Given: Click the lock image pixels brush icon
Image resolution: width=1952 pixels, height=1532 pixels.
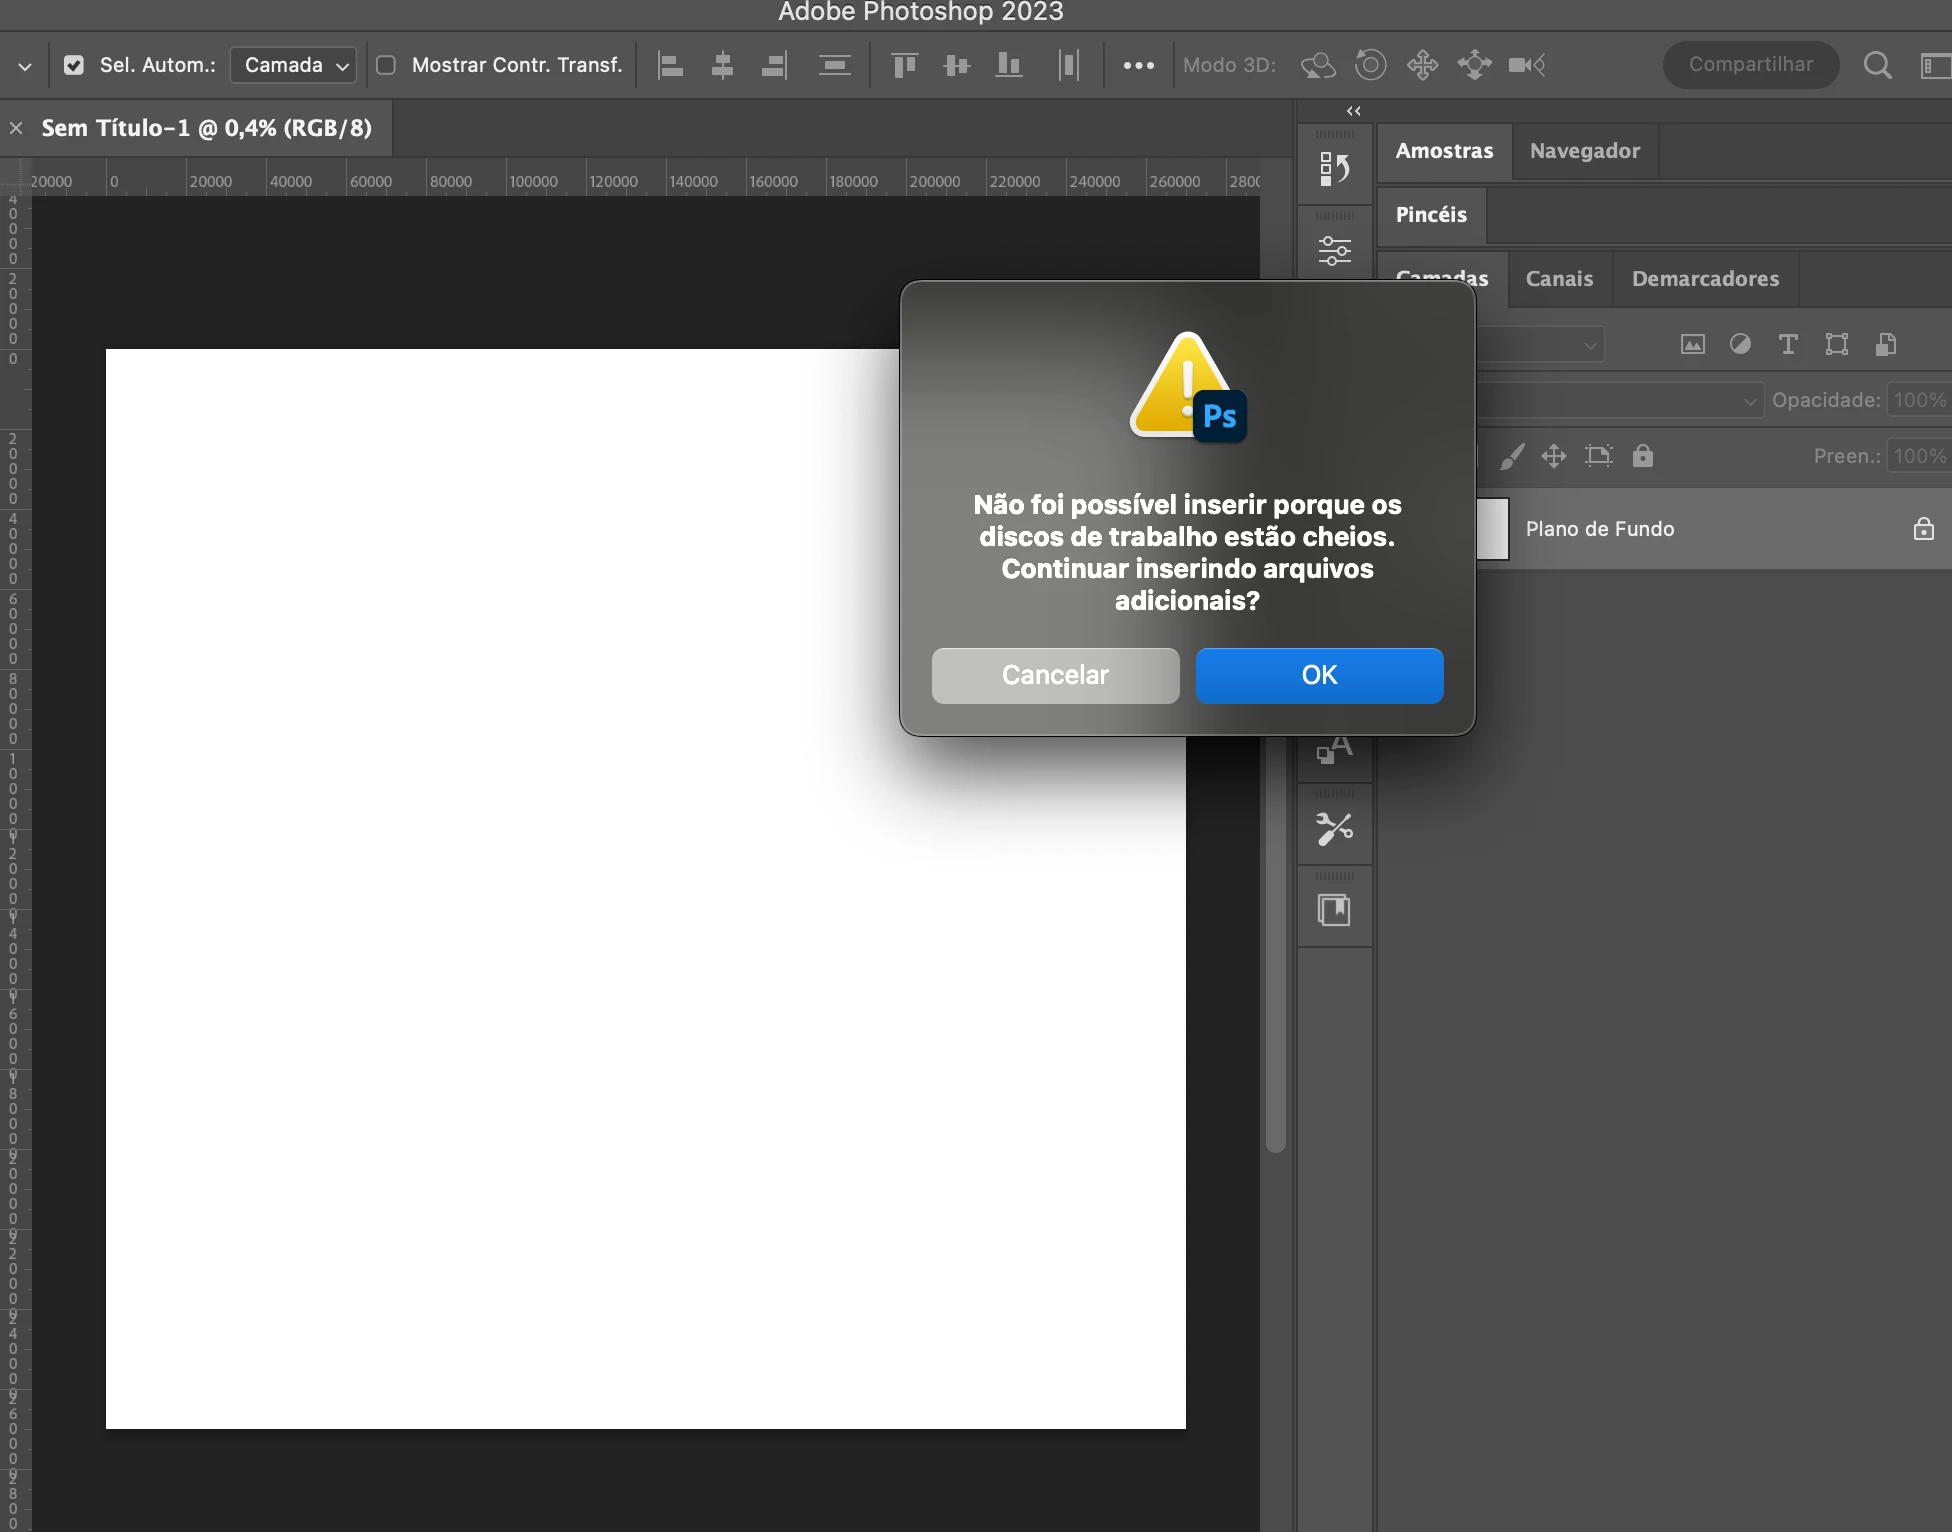Looking at the screenshot, I should [x=1512, y=457].
